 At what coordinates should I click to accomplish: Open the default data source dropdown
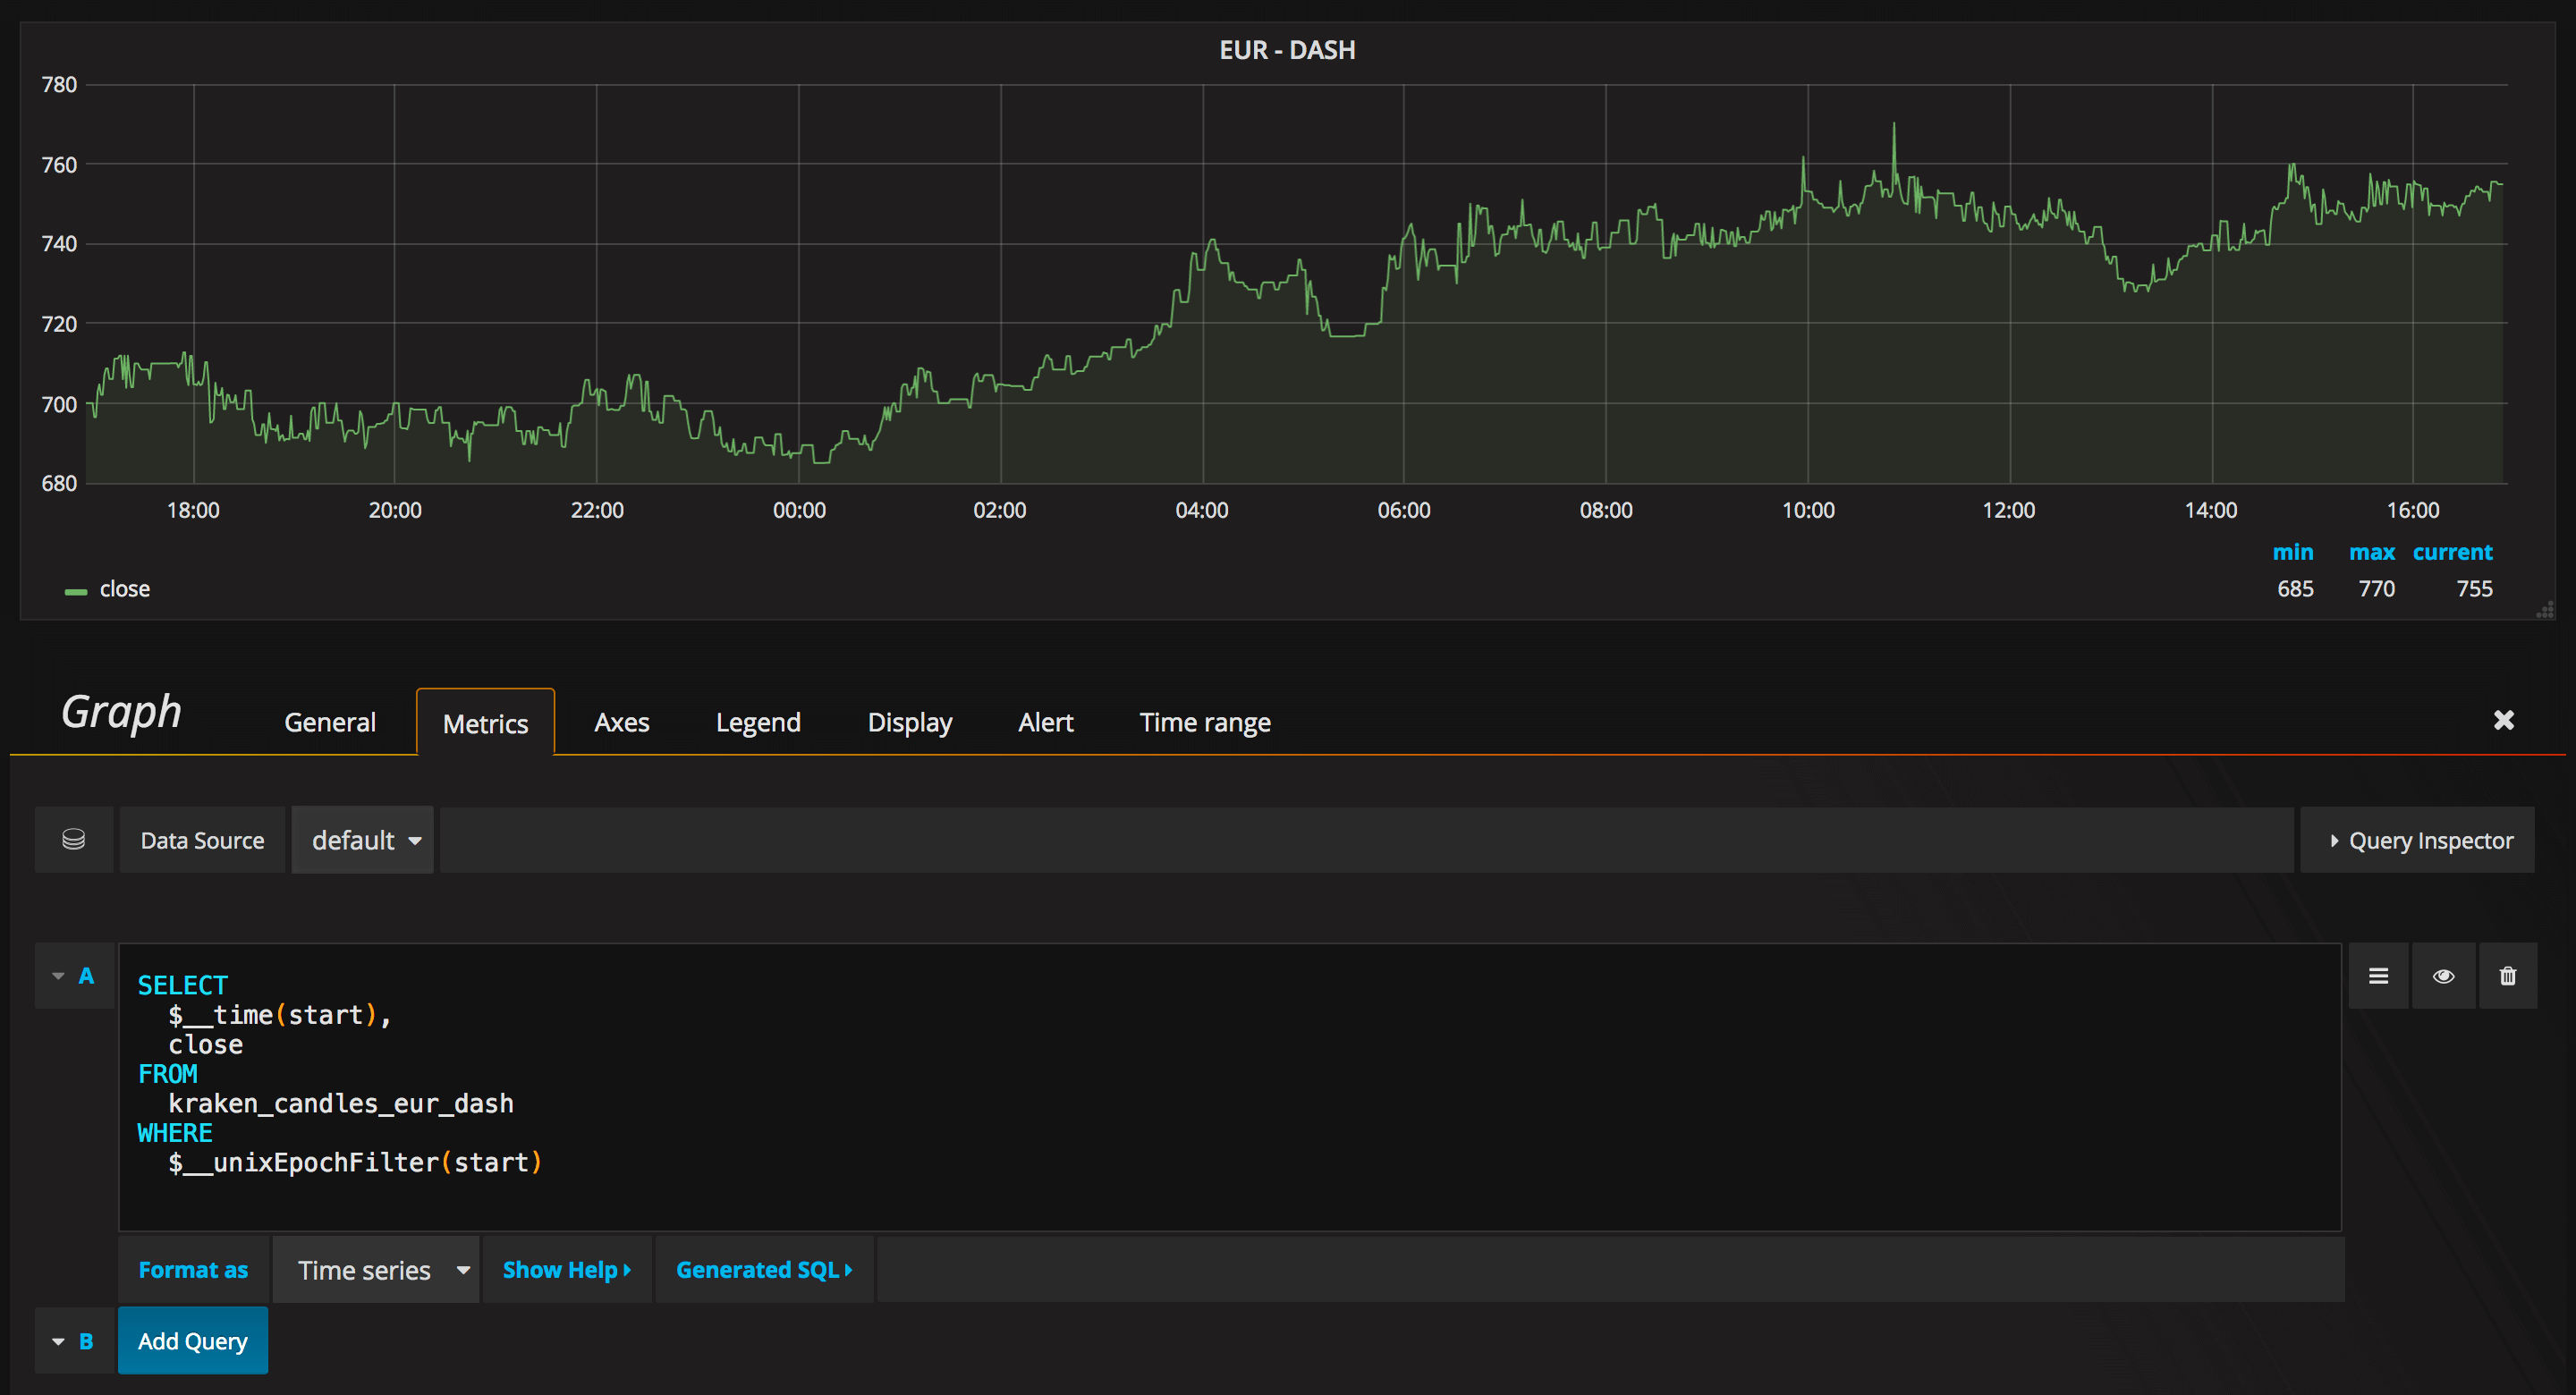[363, 840]
